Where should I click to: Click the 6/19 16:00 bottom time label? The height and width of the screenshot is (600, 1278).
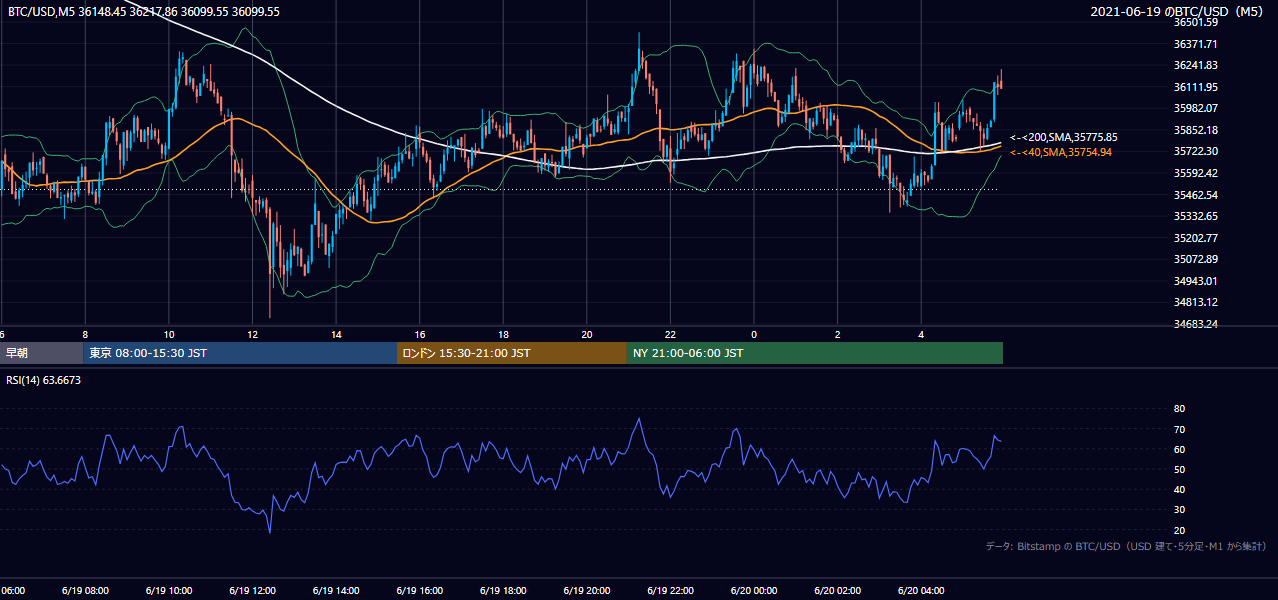pyautogui.click(x=419, y=590)
